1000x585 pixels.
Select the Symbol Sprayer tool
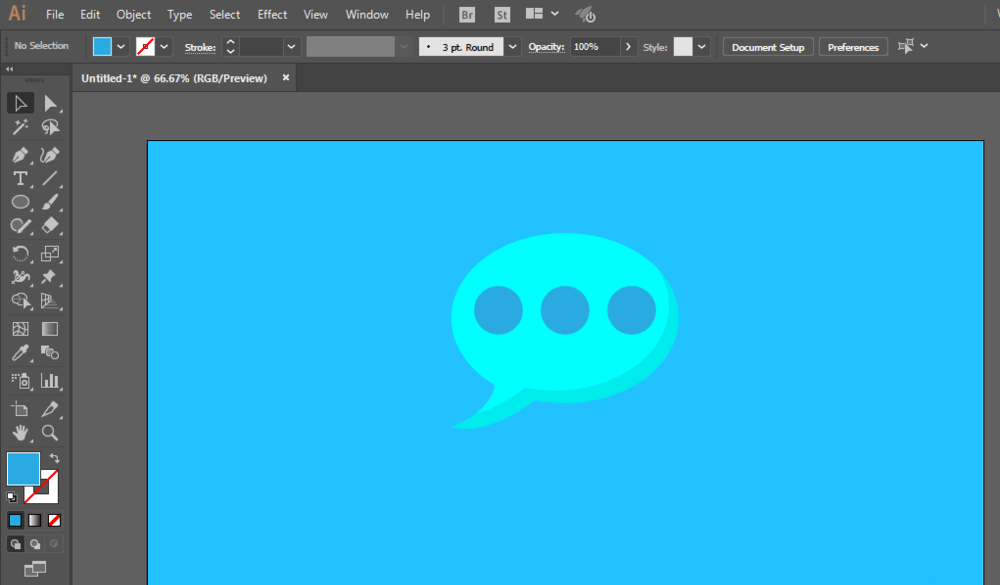(20, 381)
